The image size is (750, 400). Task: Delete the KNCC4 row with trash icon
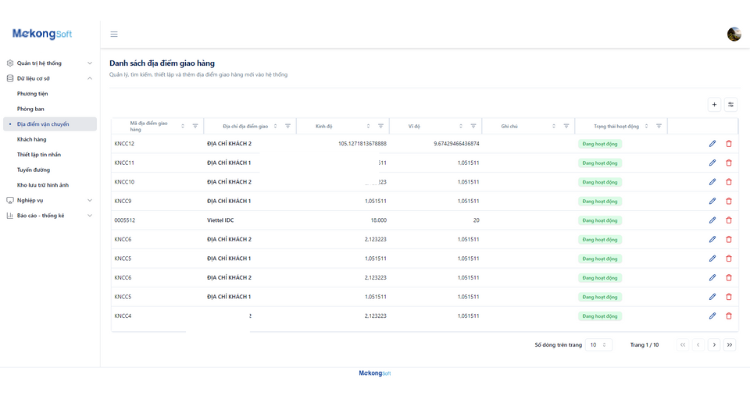click(728, 316)
